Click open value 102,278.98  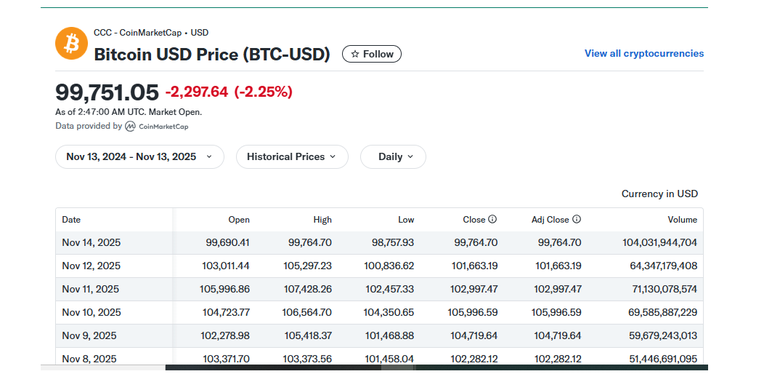coord(225,335)
